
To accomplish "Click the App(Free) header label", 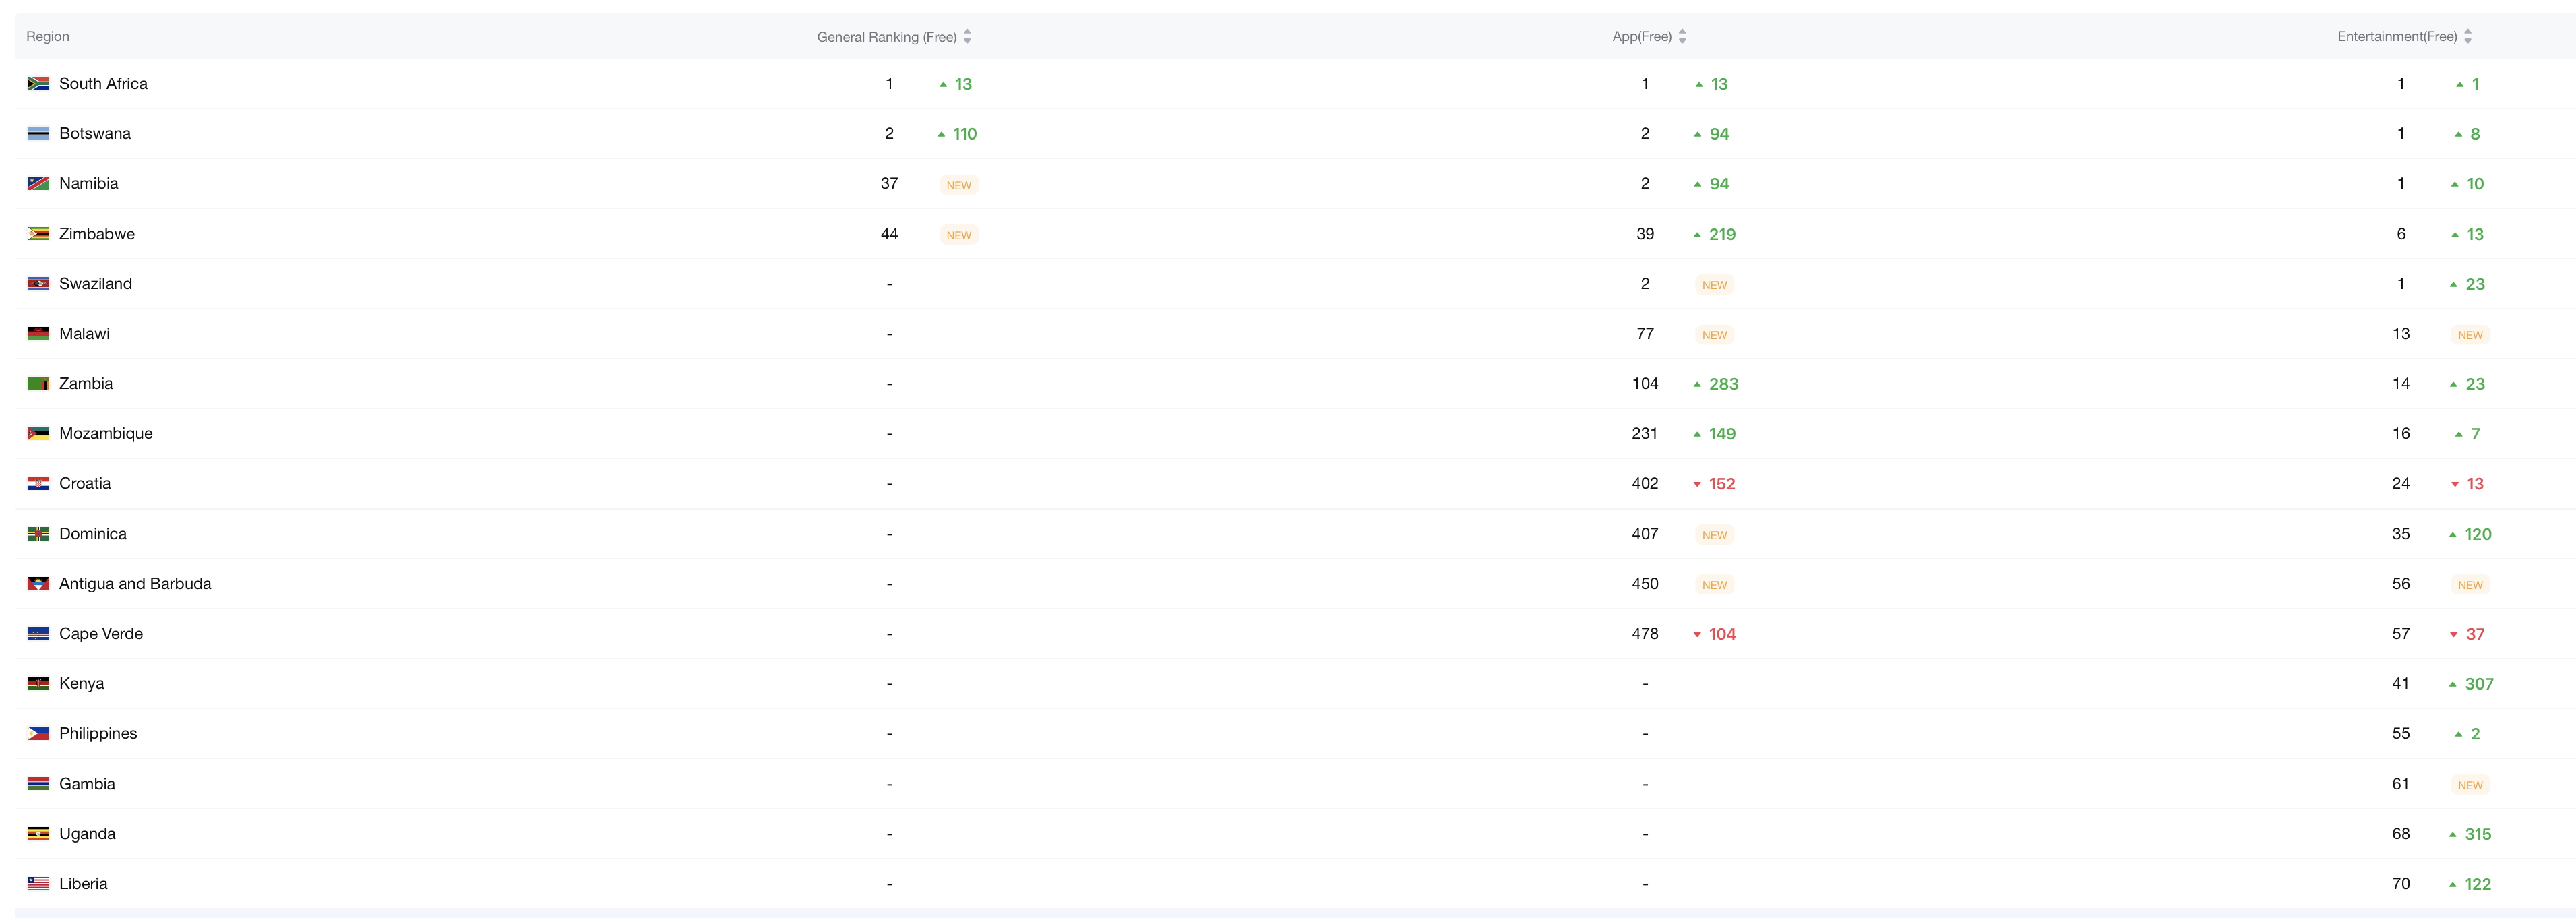I will click(x=1642, y=37).
